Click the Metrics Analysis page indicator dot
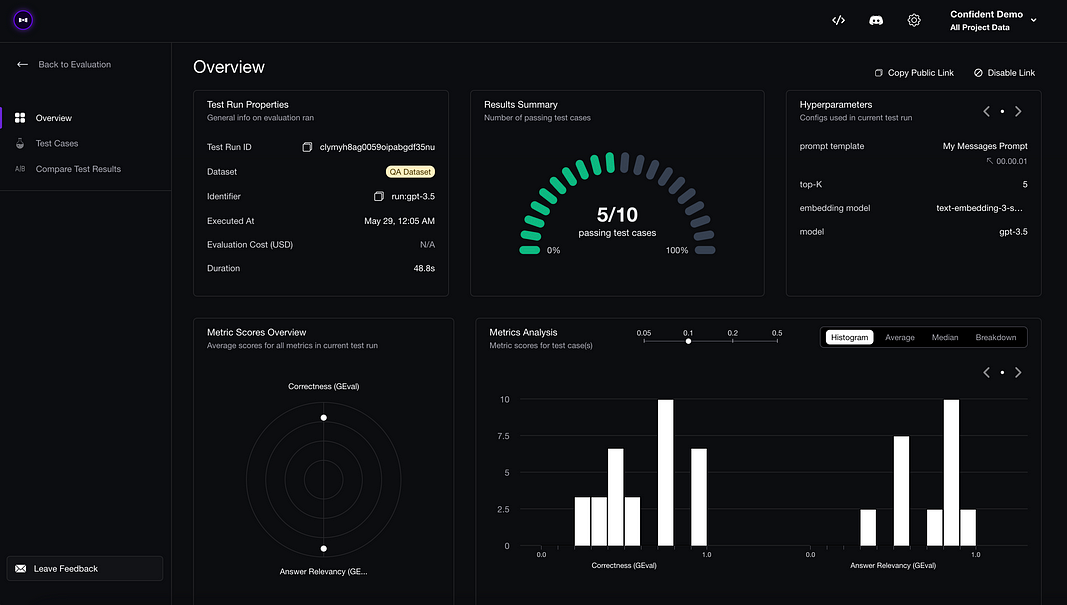 click(1002, 372)
